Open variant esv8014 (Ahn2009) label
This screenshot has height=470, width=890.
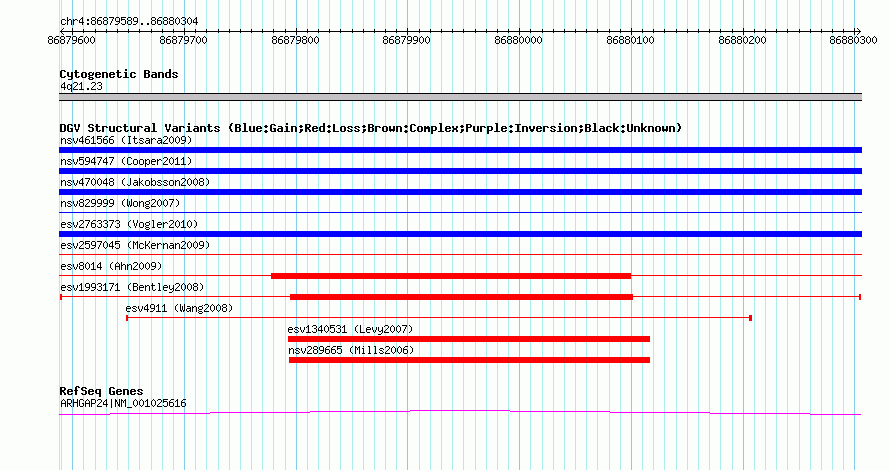click(x=111, y=266)
